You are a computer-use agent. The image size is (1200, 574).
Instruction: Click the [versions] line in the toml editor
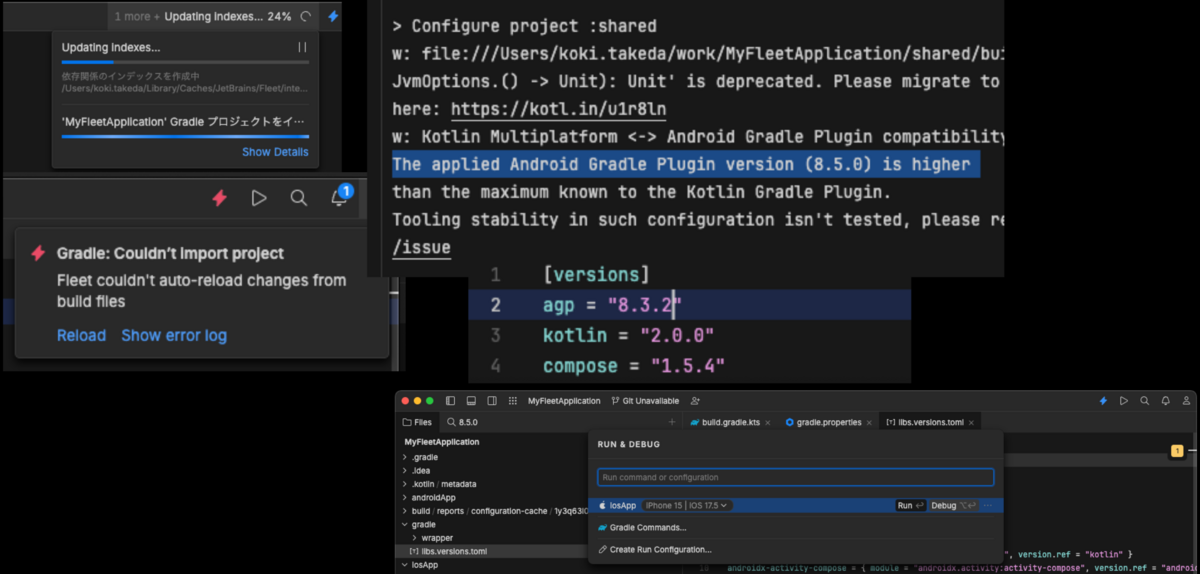click(x=596, y=274)
